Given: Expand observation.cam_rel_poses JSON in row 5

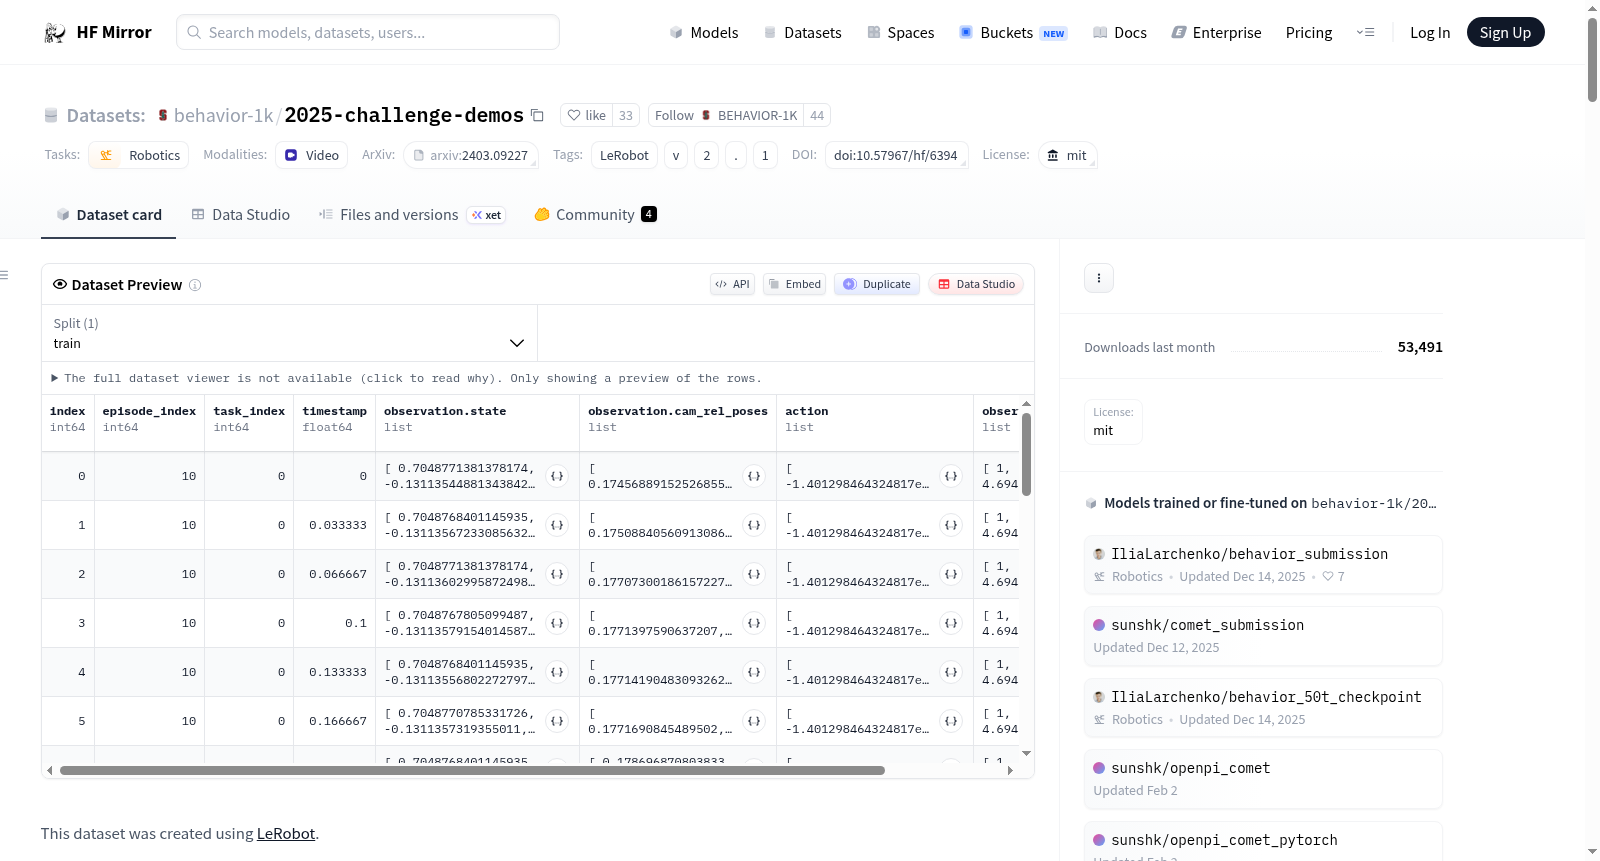Looking at the screenshot, I should point(755,721).
